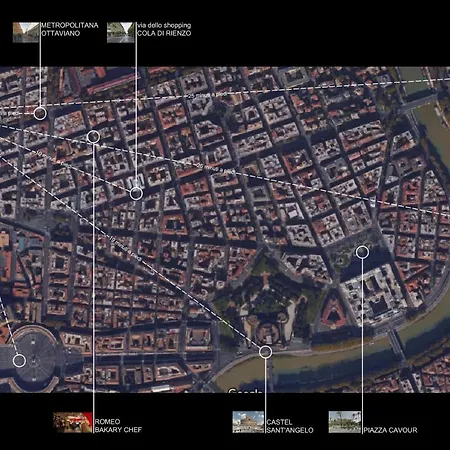View the Piazza Cavour photo thumbnail
450x450 pixels.
pos(345,422)
